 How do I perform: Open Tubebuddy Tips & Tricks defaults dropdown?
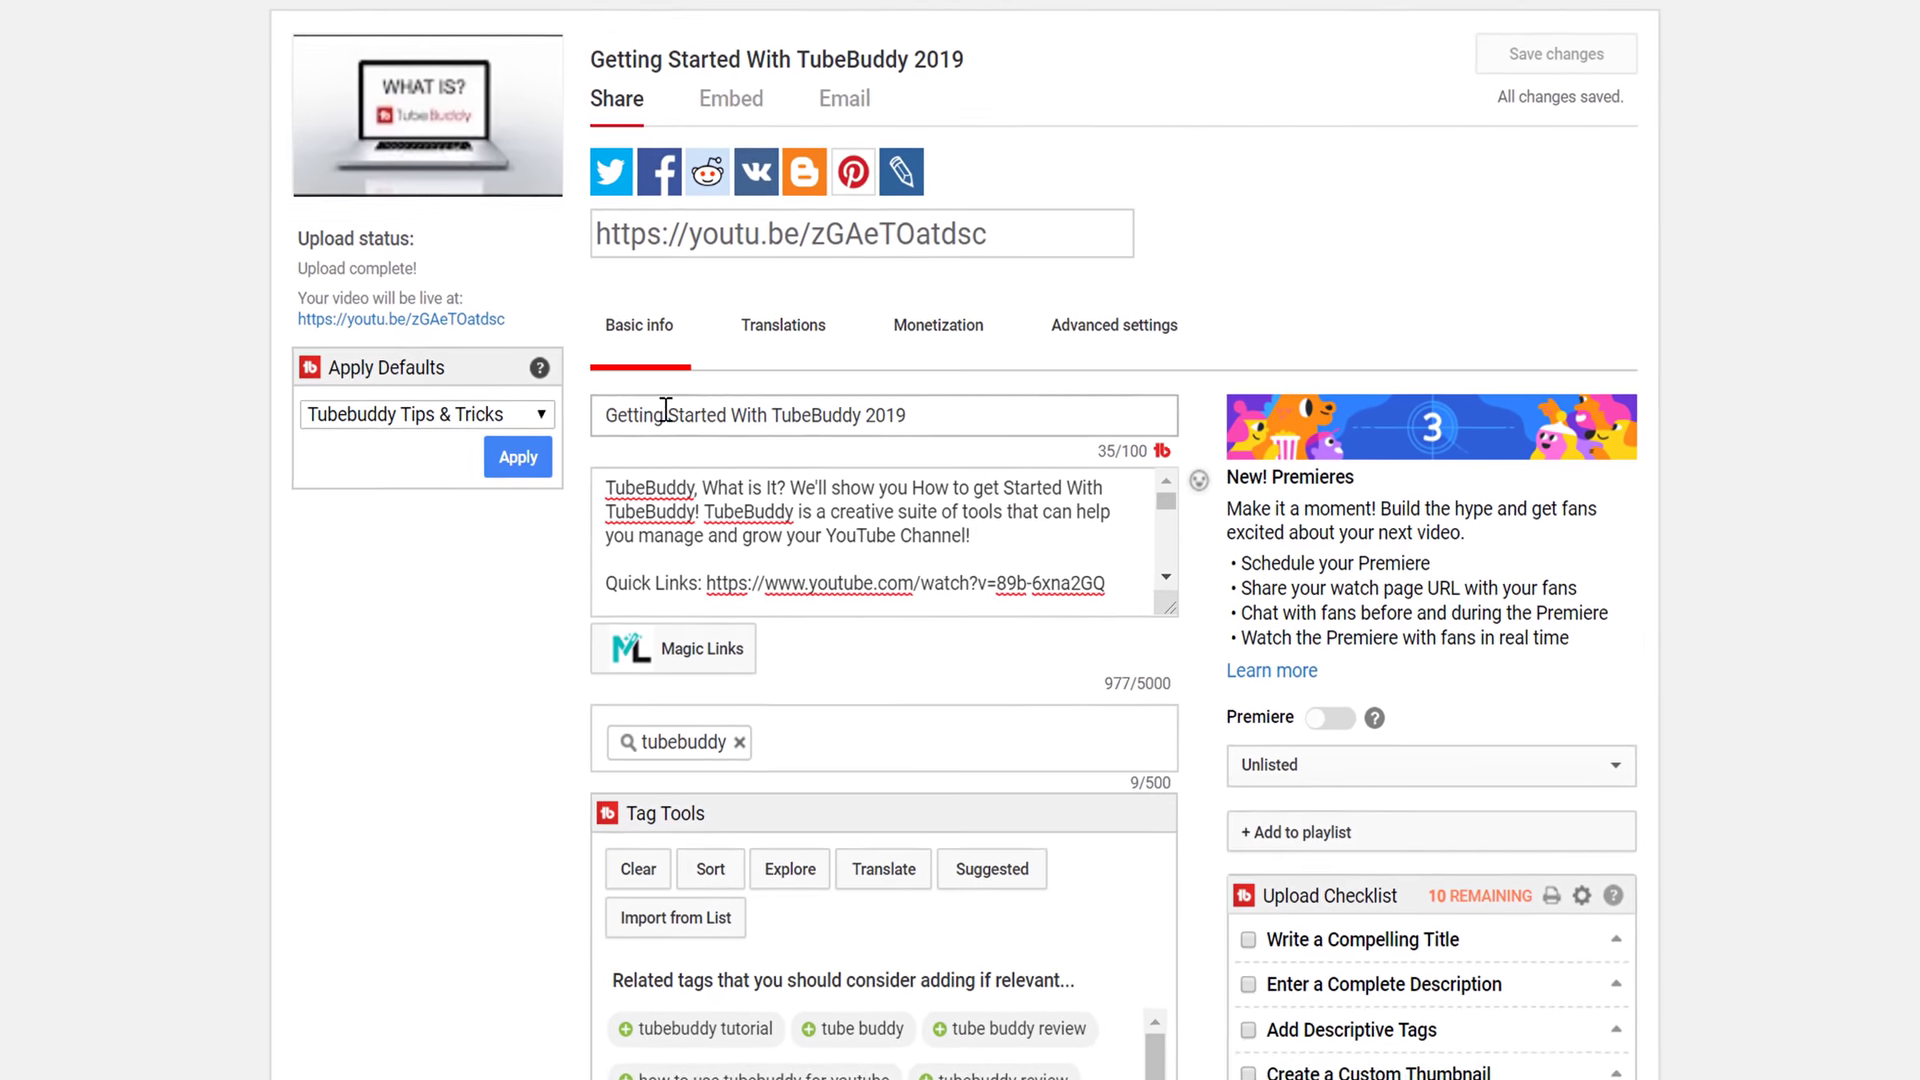coord(427,414)
